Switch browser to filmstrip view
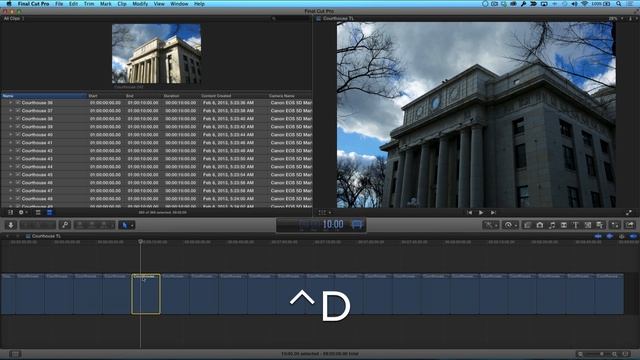 click(38, 213)
